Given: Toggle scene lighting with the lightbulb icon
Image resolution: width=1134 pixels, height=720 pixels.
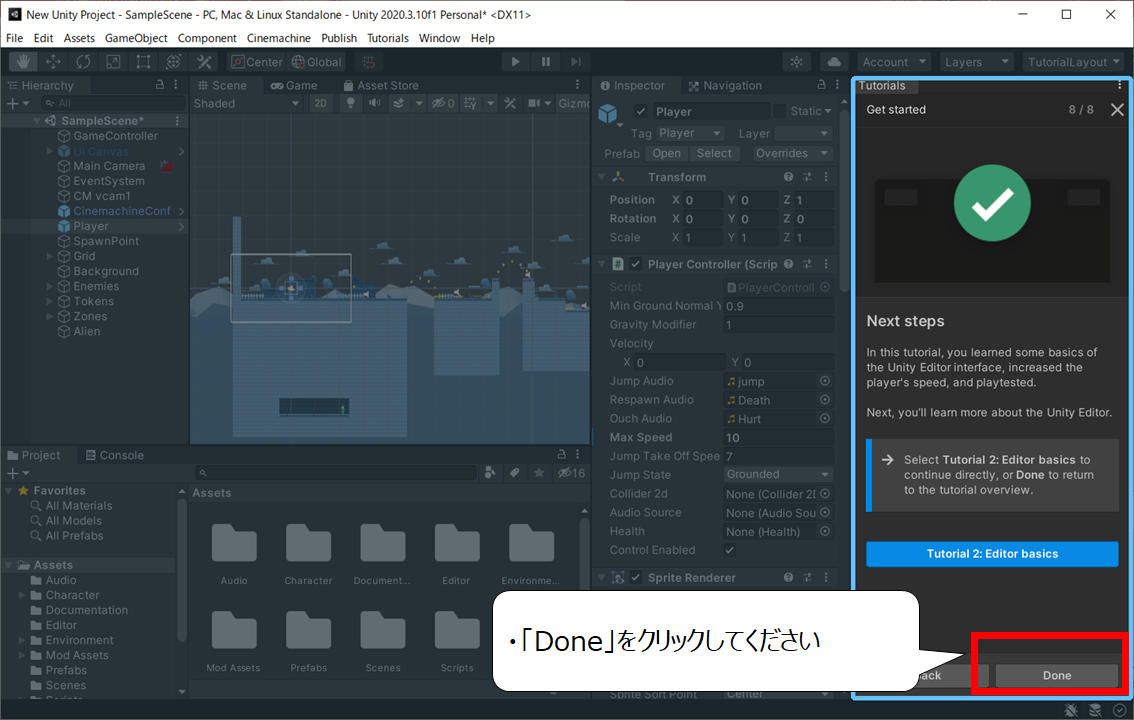Looking at the screenshot, I should pyautogui.click(x=351, y=103).
